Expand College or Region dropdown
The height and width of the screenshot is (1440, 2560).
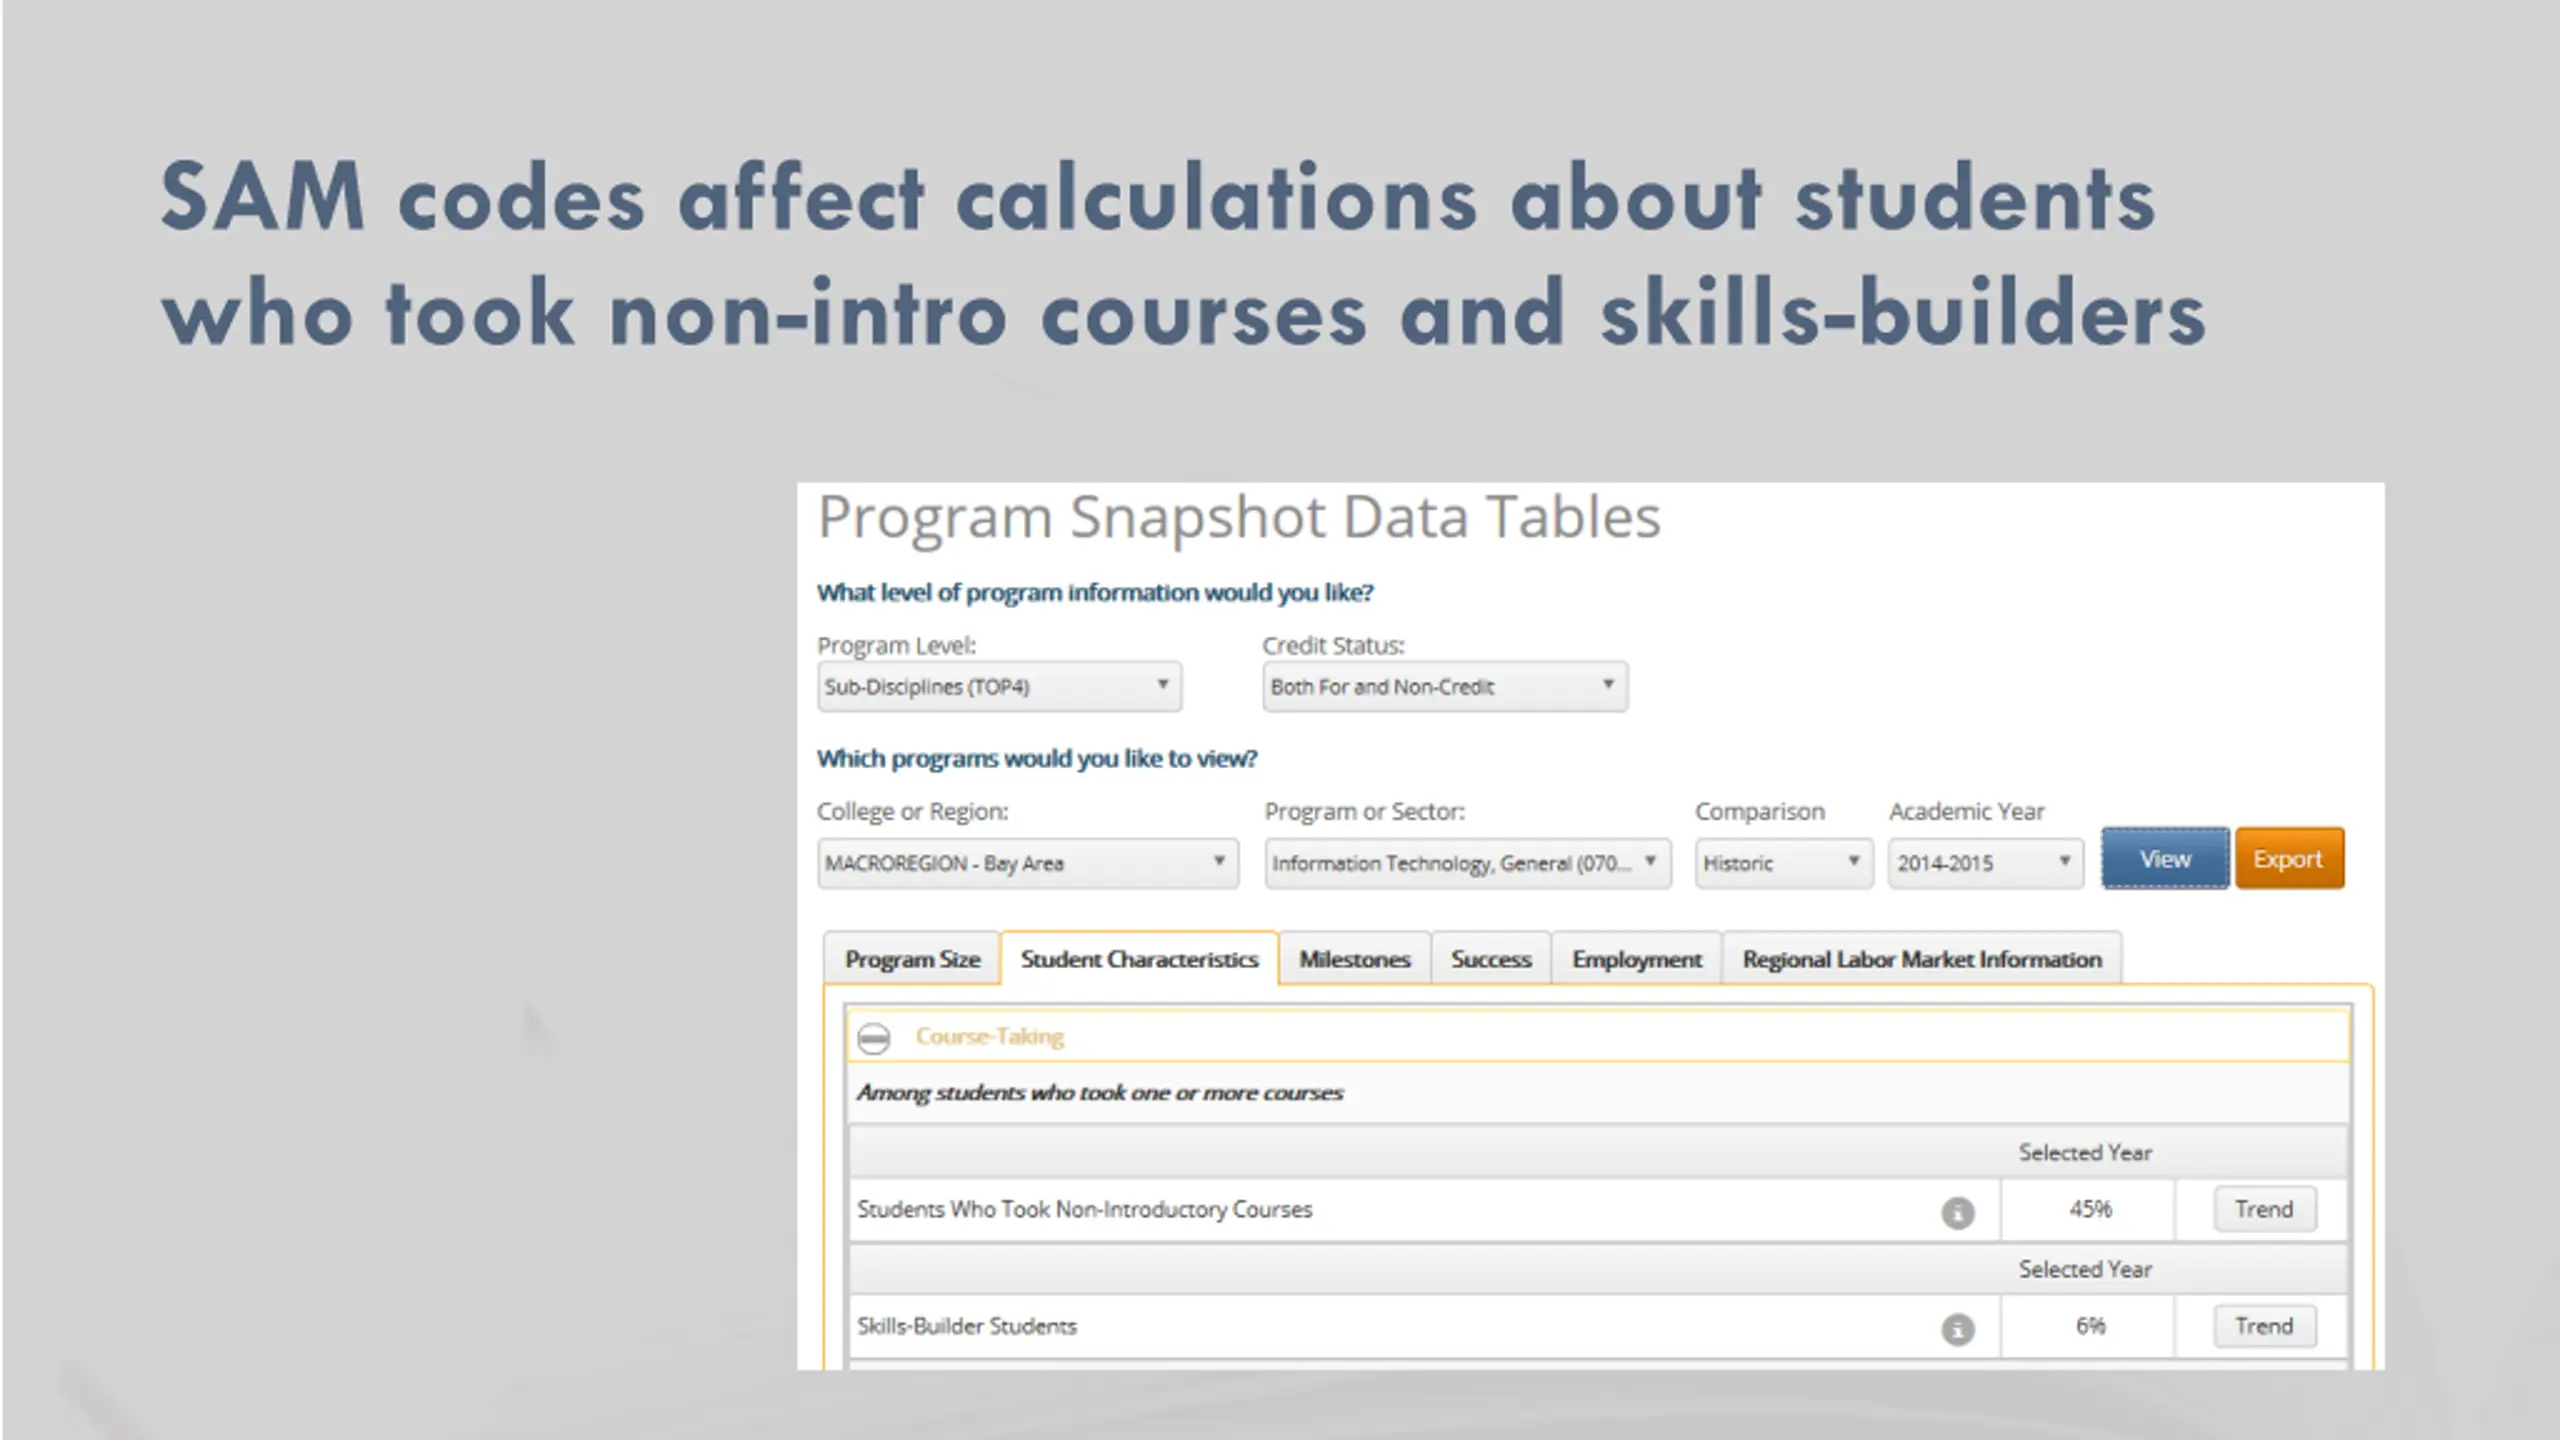click(1028, 863)
